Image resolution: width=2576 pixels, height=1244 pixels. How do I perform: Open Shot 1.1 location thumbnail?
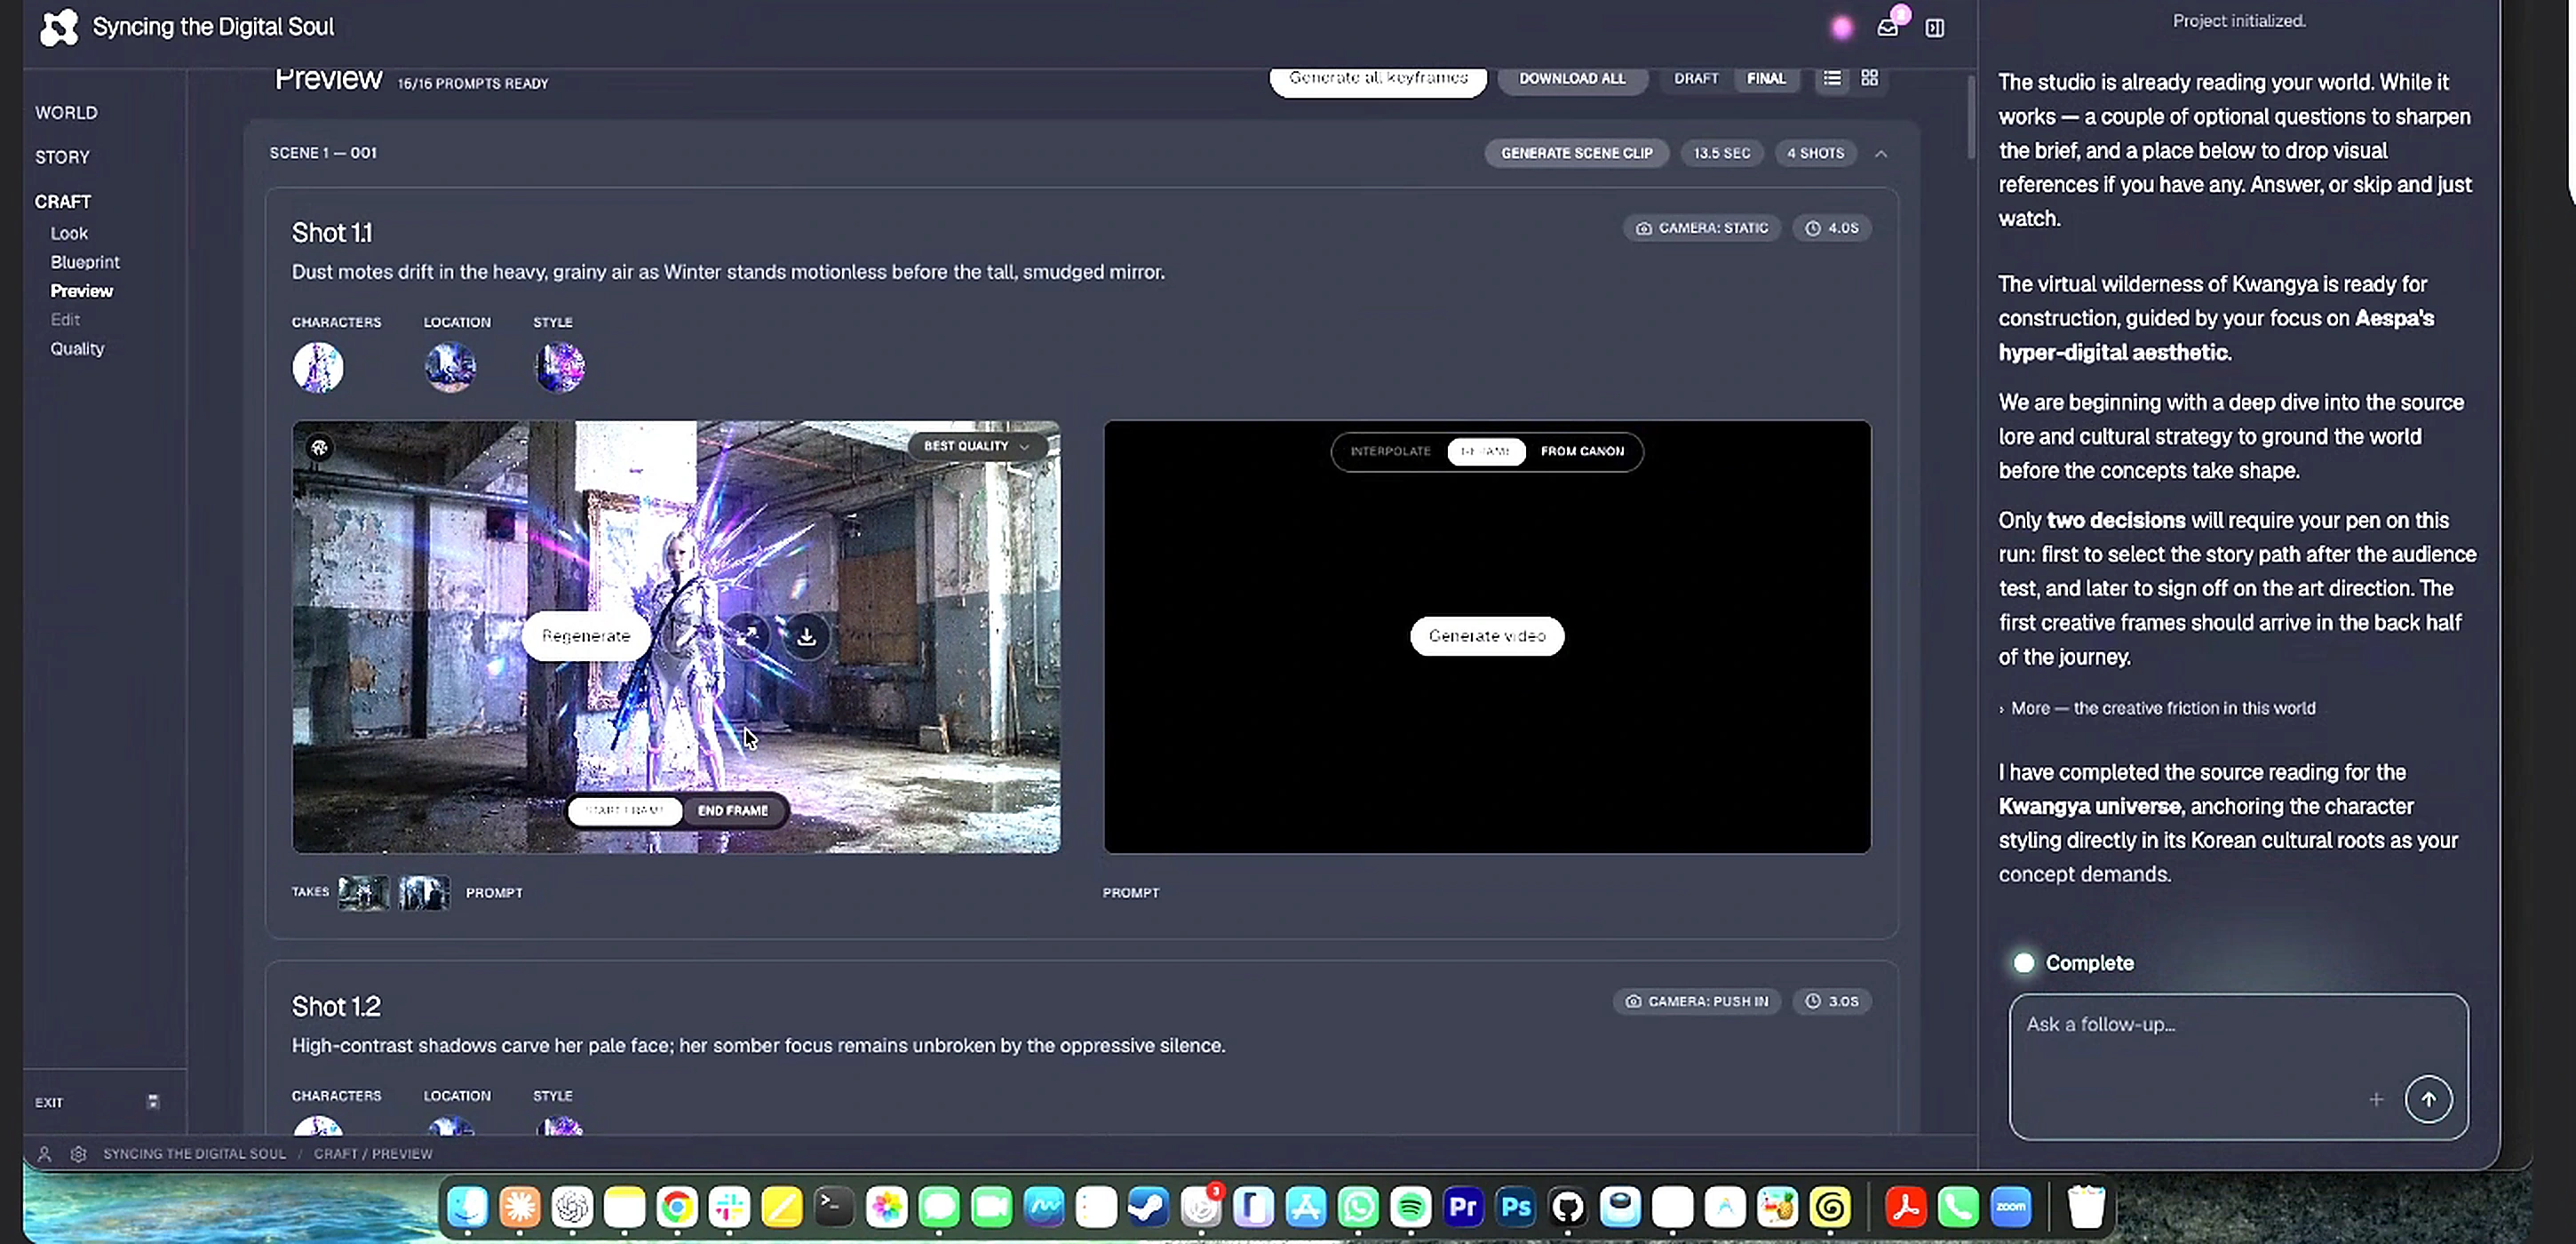click(450, 367)
